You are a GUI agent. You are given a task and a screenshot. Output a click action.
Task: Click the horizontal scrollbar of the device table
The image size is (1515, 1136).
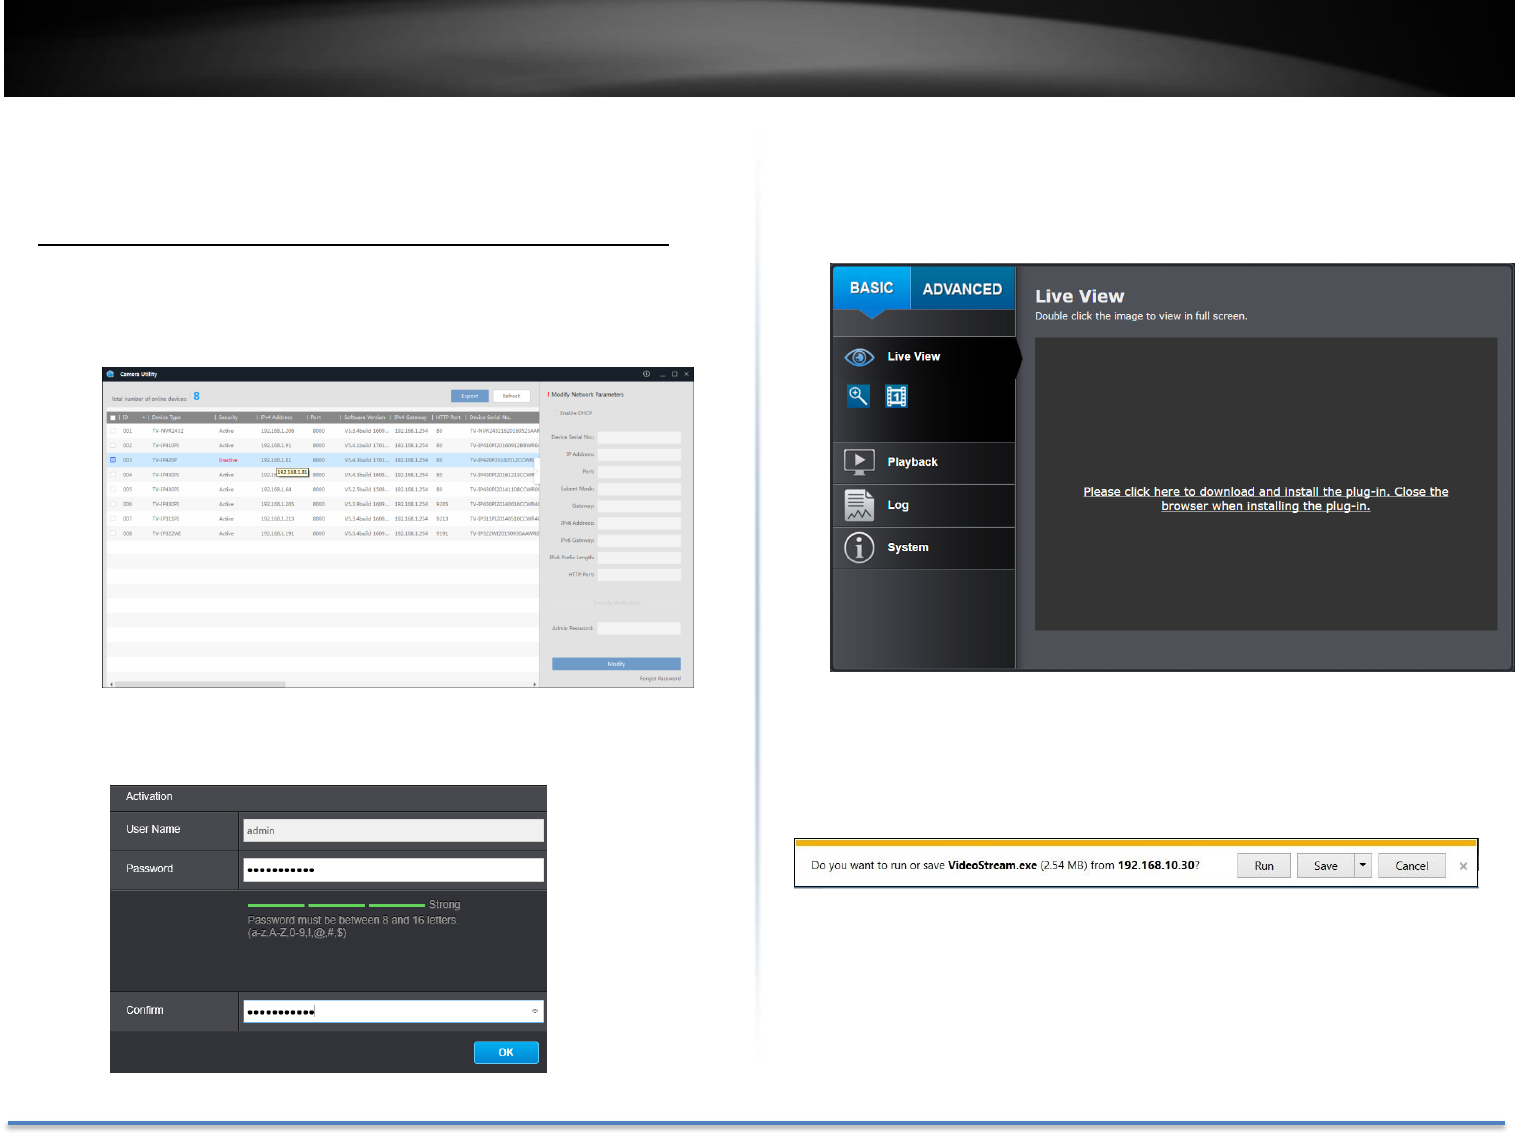point(200,684)
